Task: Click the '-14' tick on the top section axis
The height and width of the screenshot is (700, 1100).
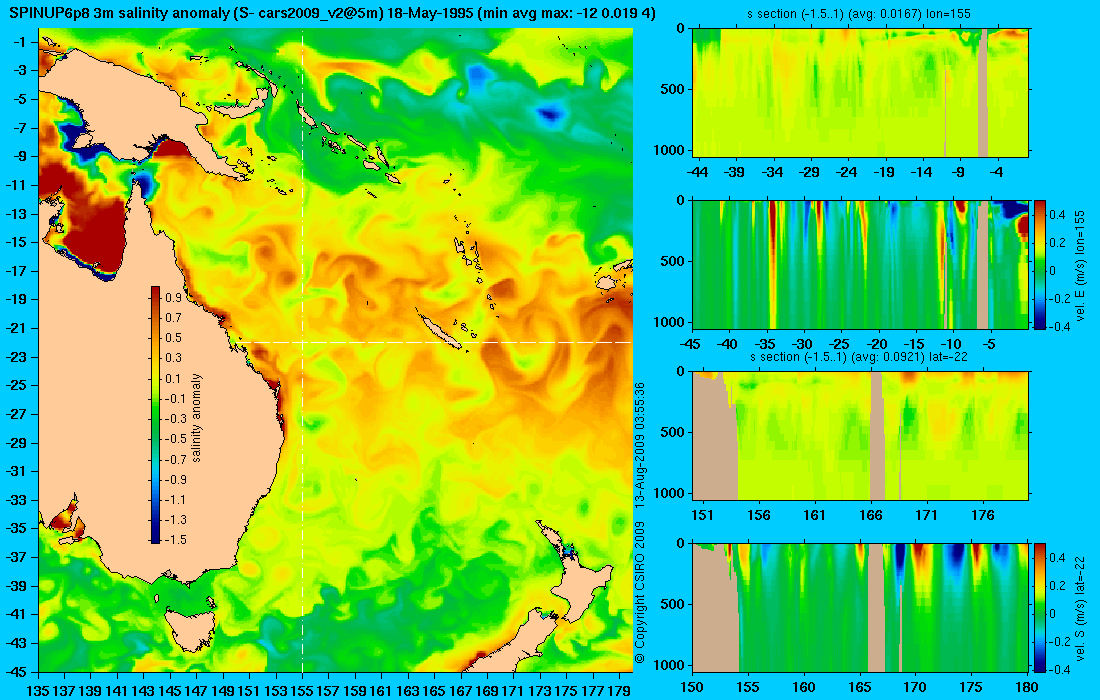Action: pos(922,172)
